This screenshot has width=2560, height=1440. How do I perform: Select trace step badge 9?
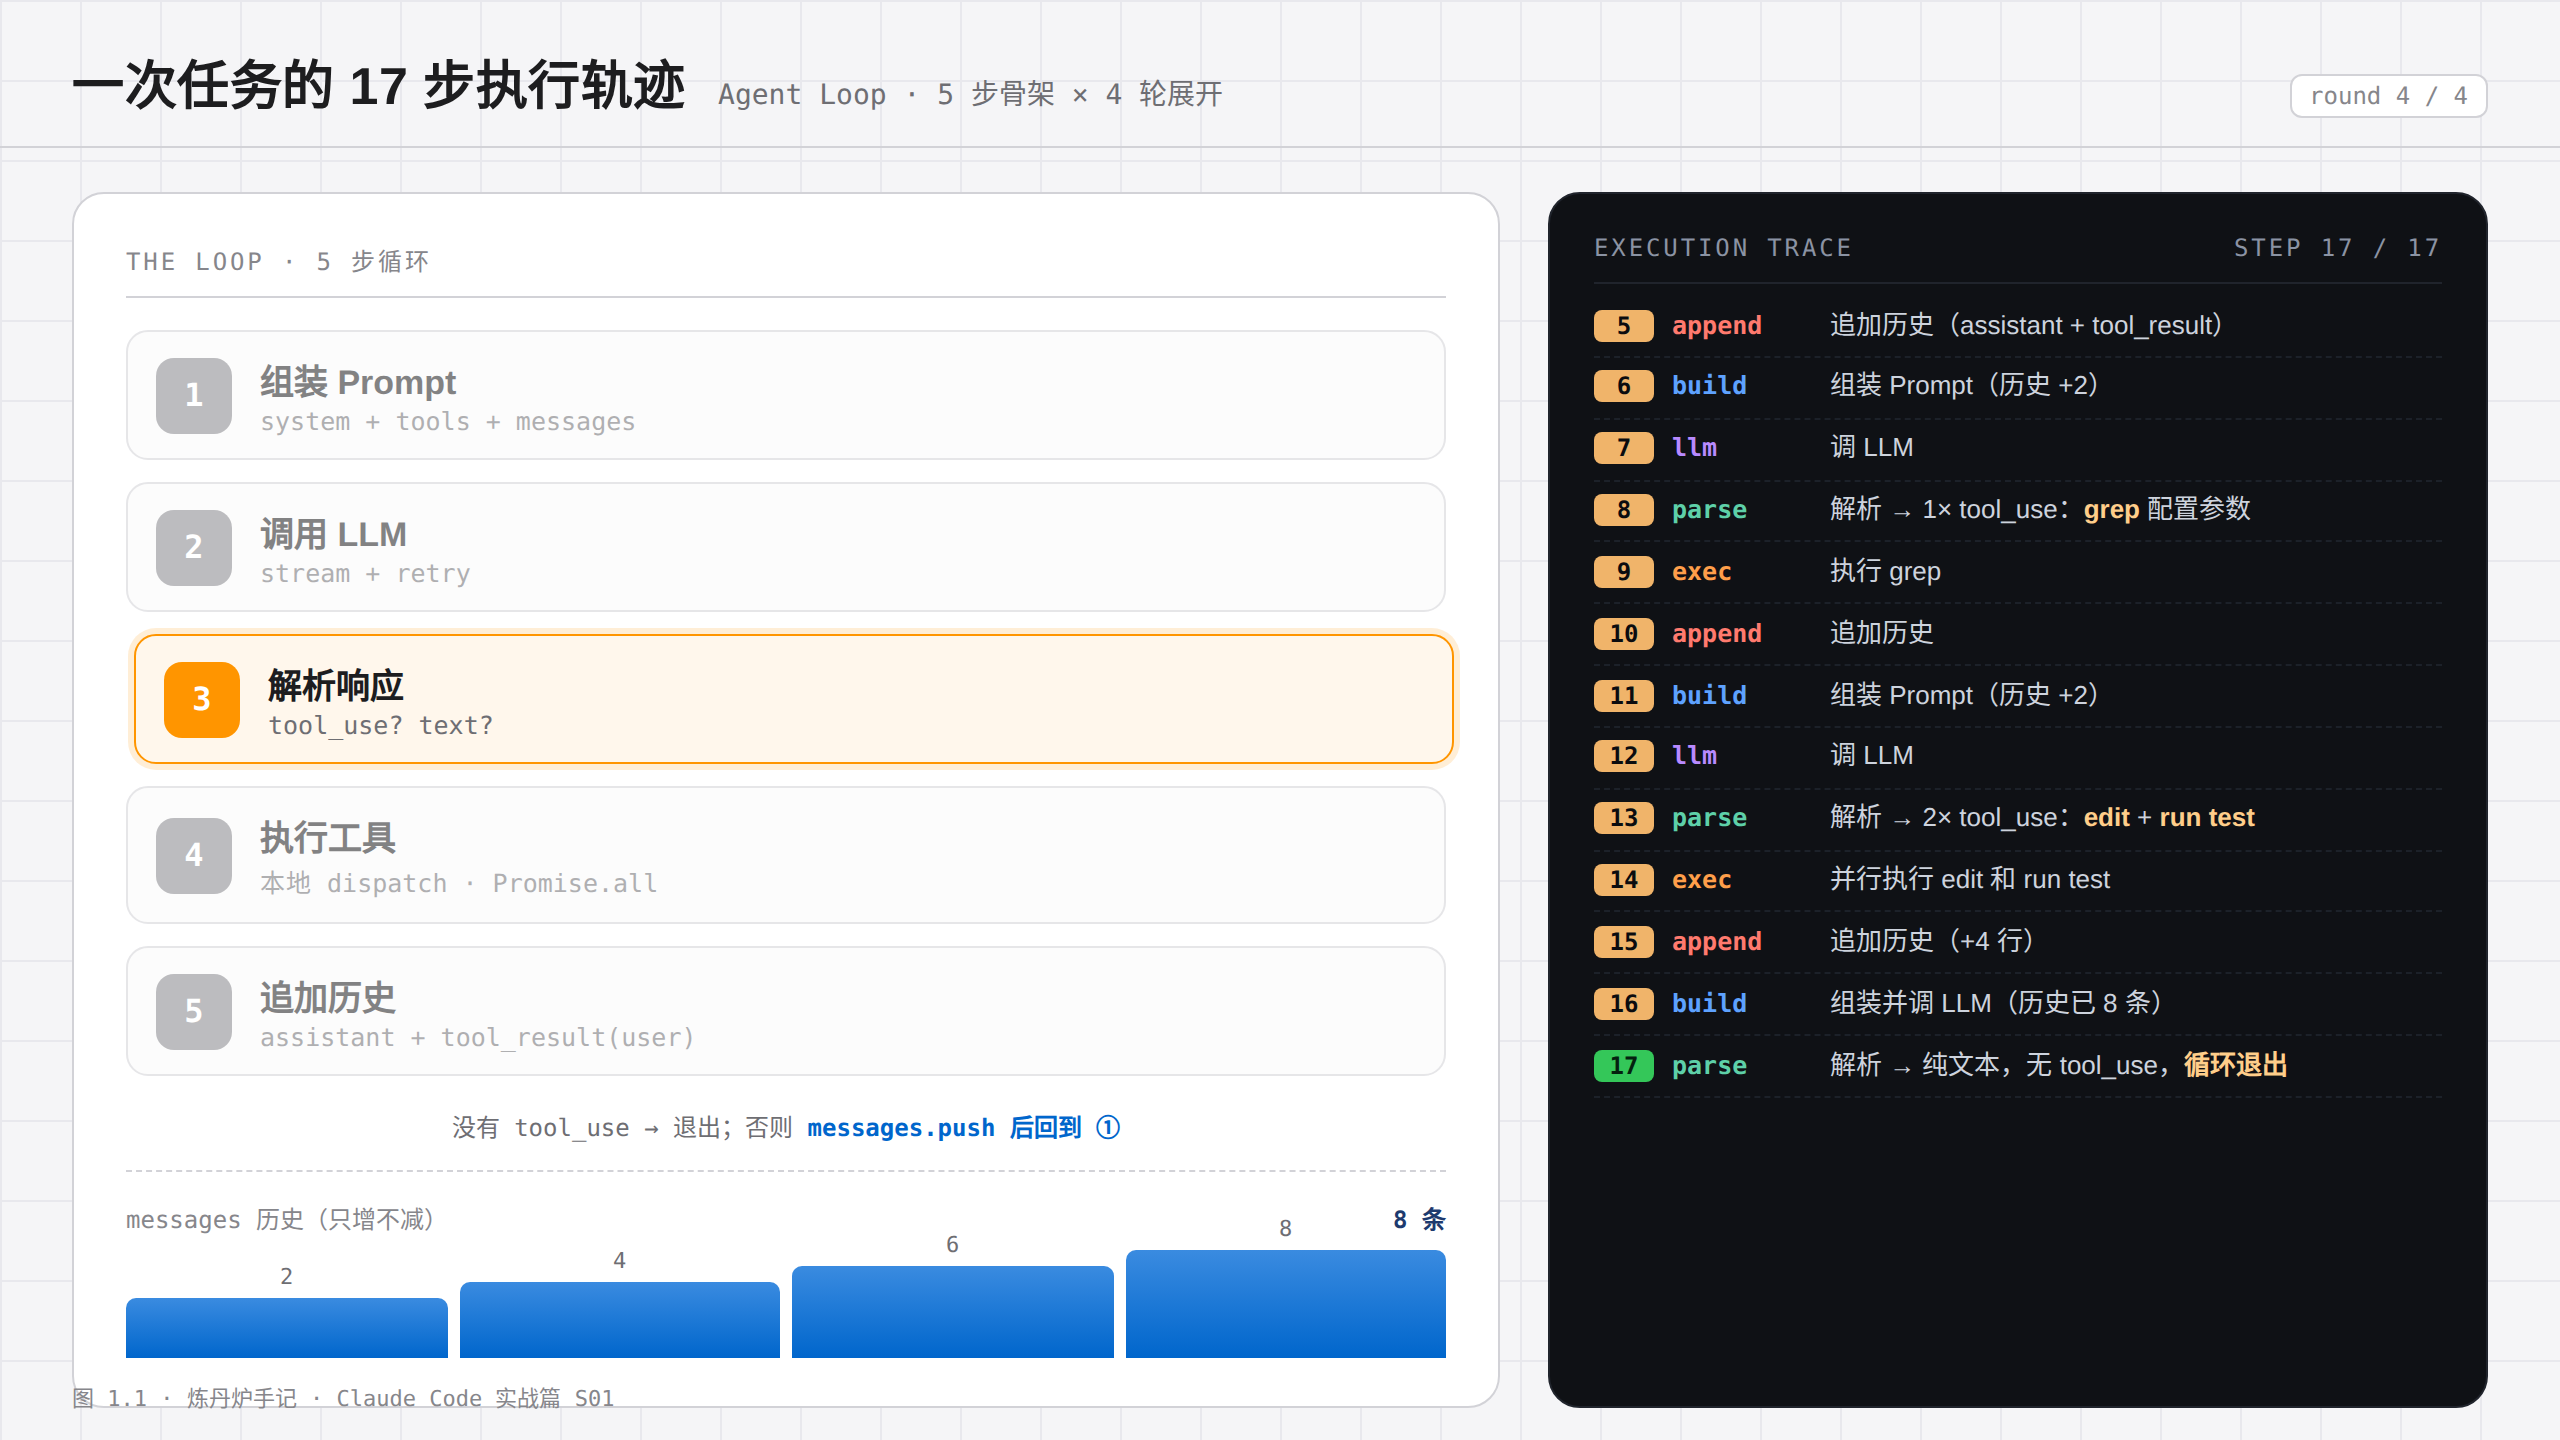click(x=1623, y=572)
